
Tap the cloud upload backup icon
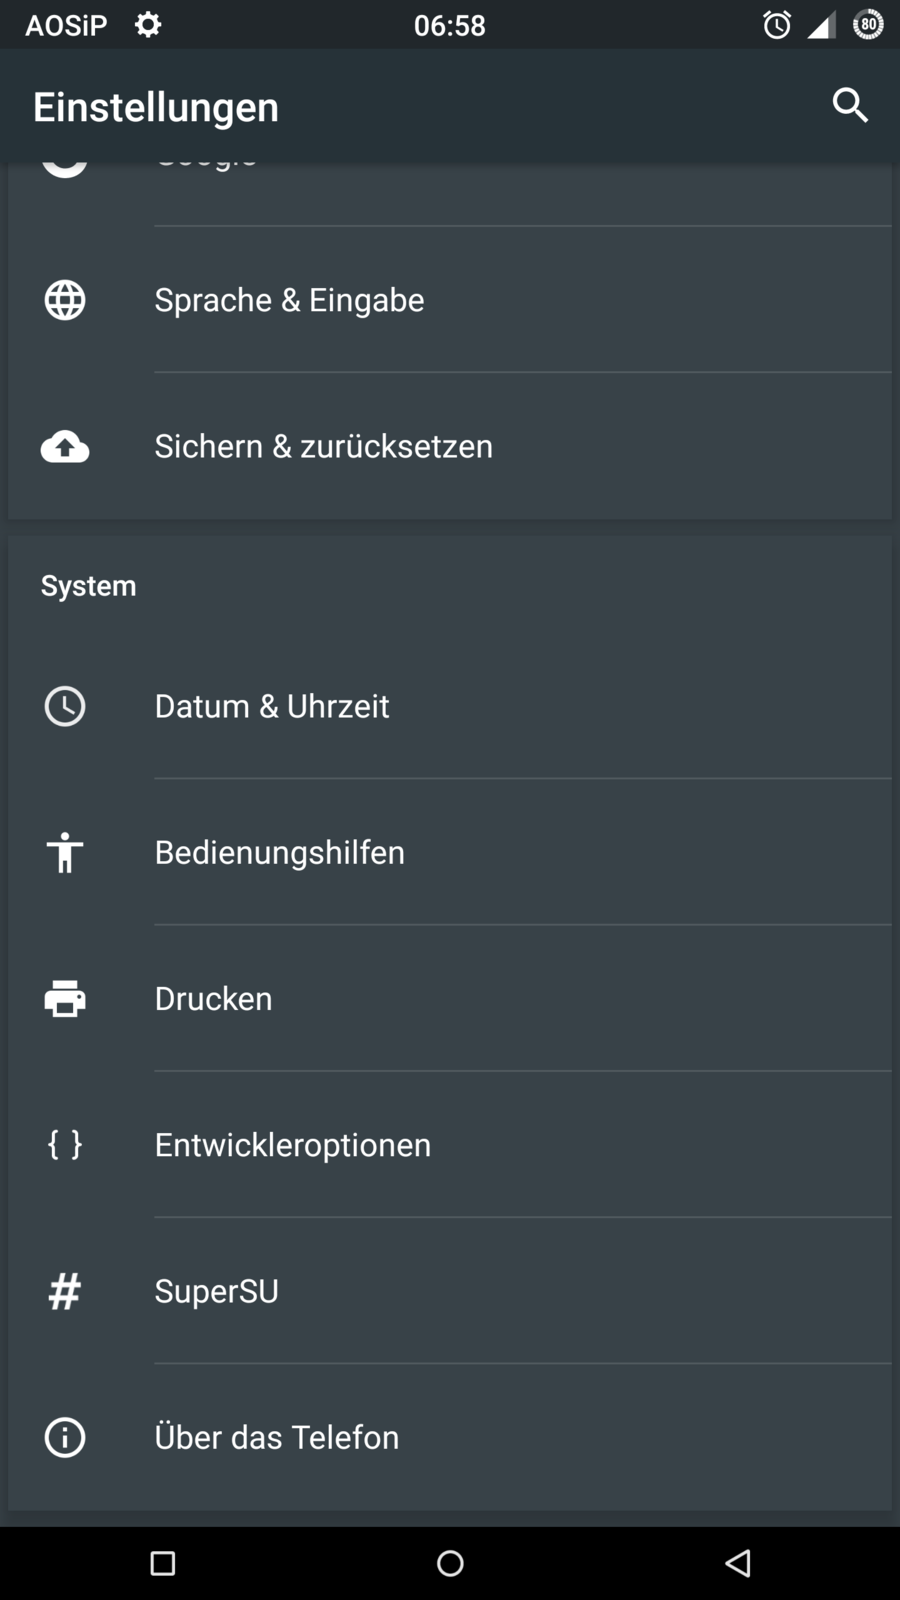click(65, 447)
